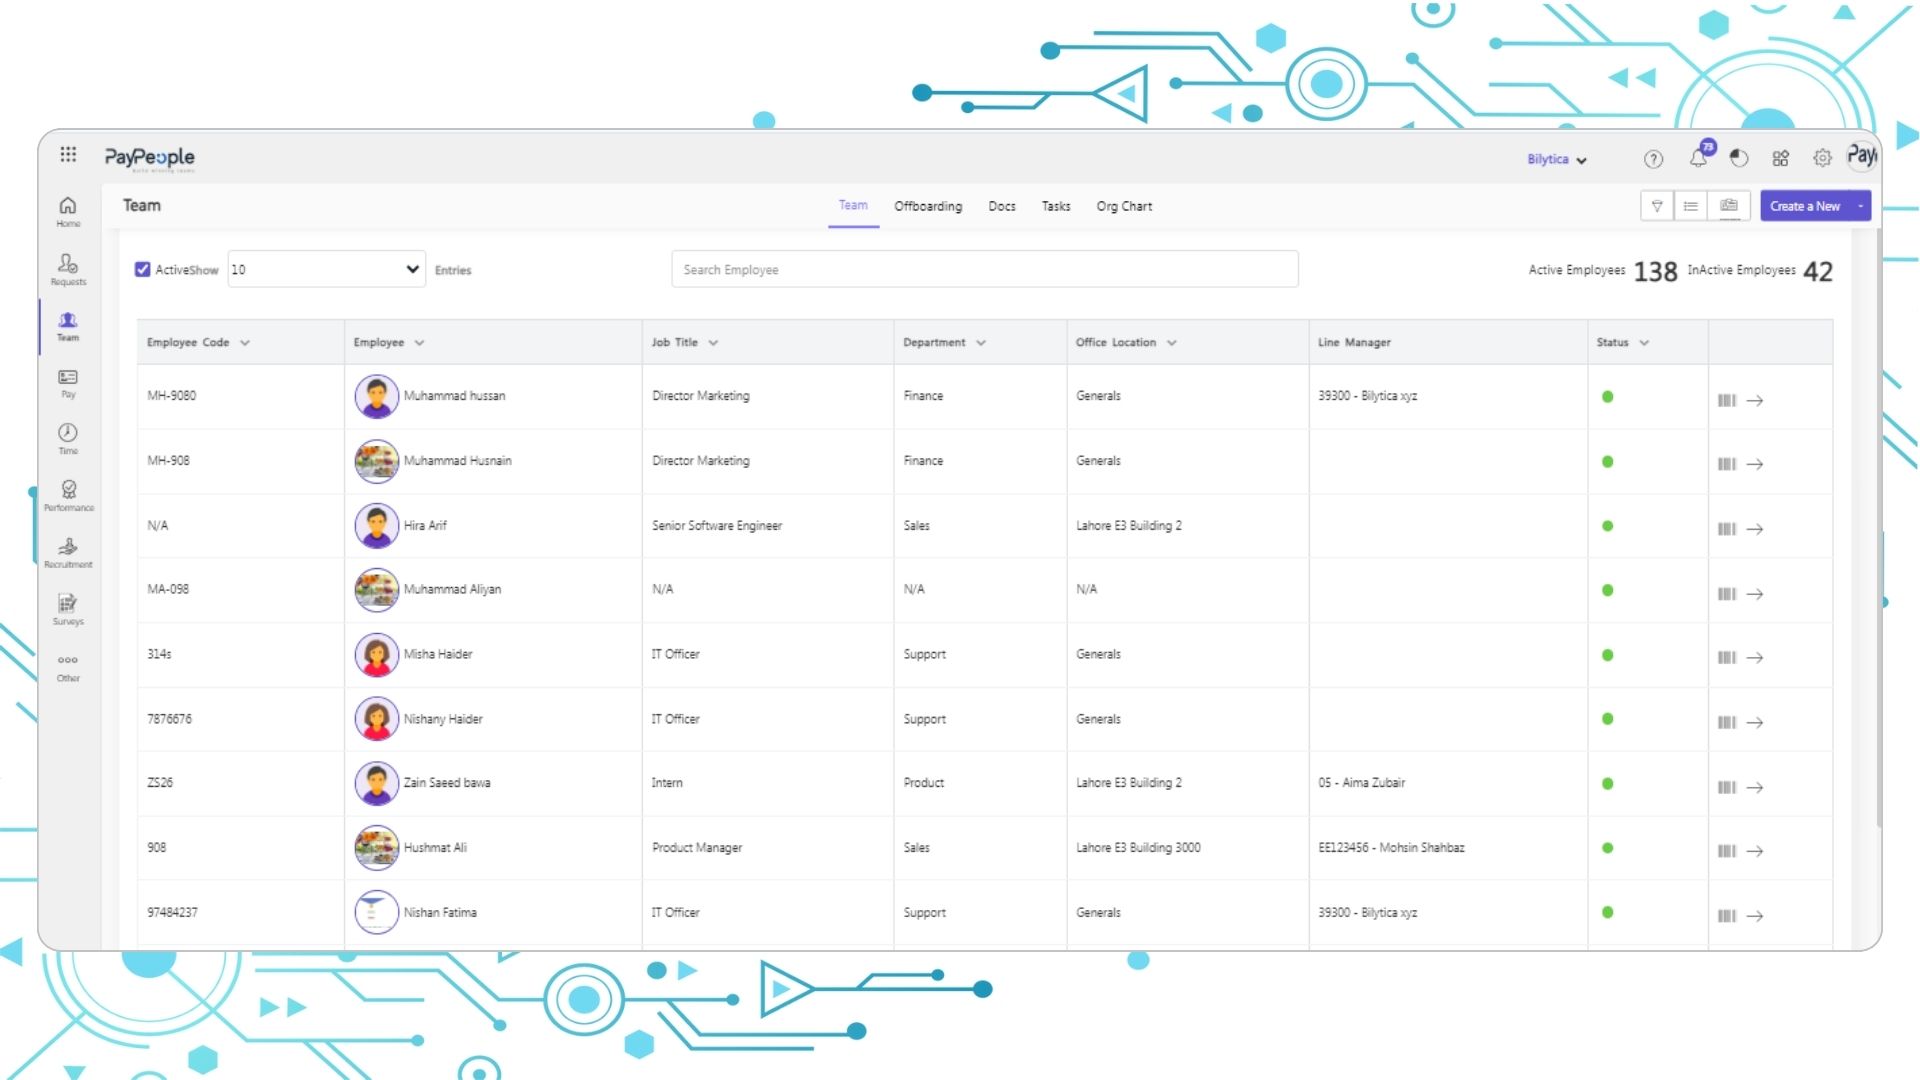Screen dimensions: 1920x1080
Task: Click barcode icon for Nishany Haider row
Action: [x=1727, y=722]
